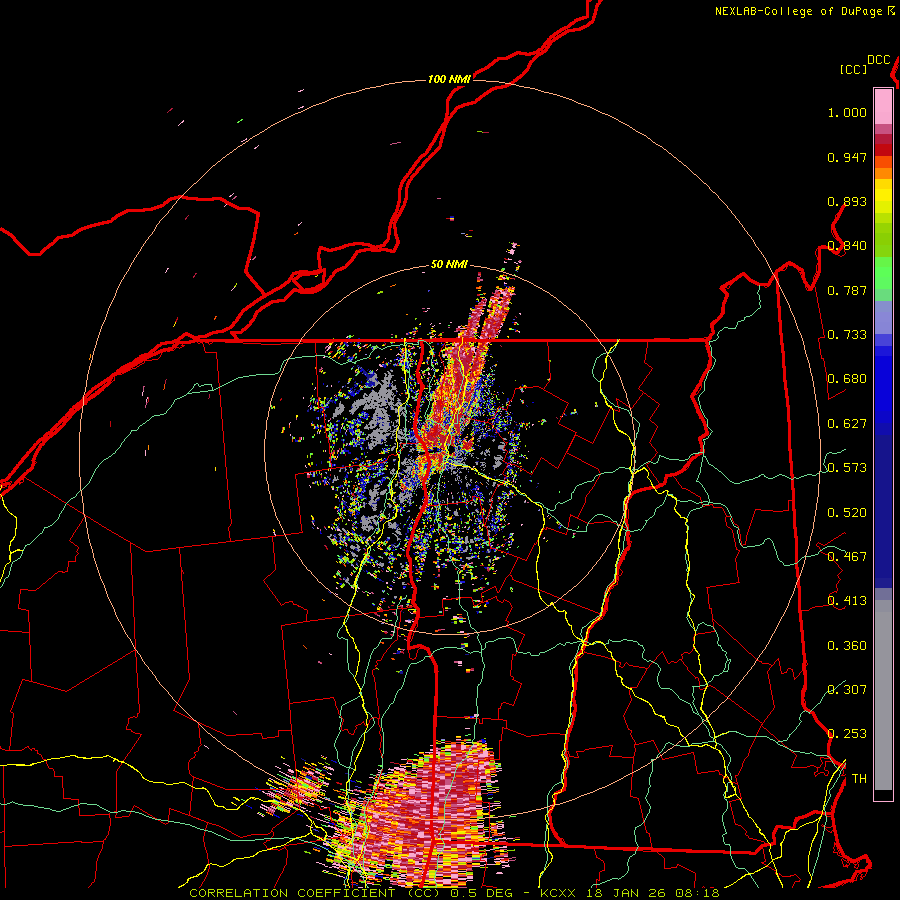
Task: Select the 0.787 scale value
Action: [x=847, y=290]
